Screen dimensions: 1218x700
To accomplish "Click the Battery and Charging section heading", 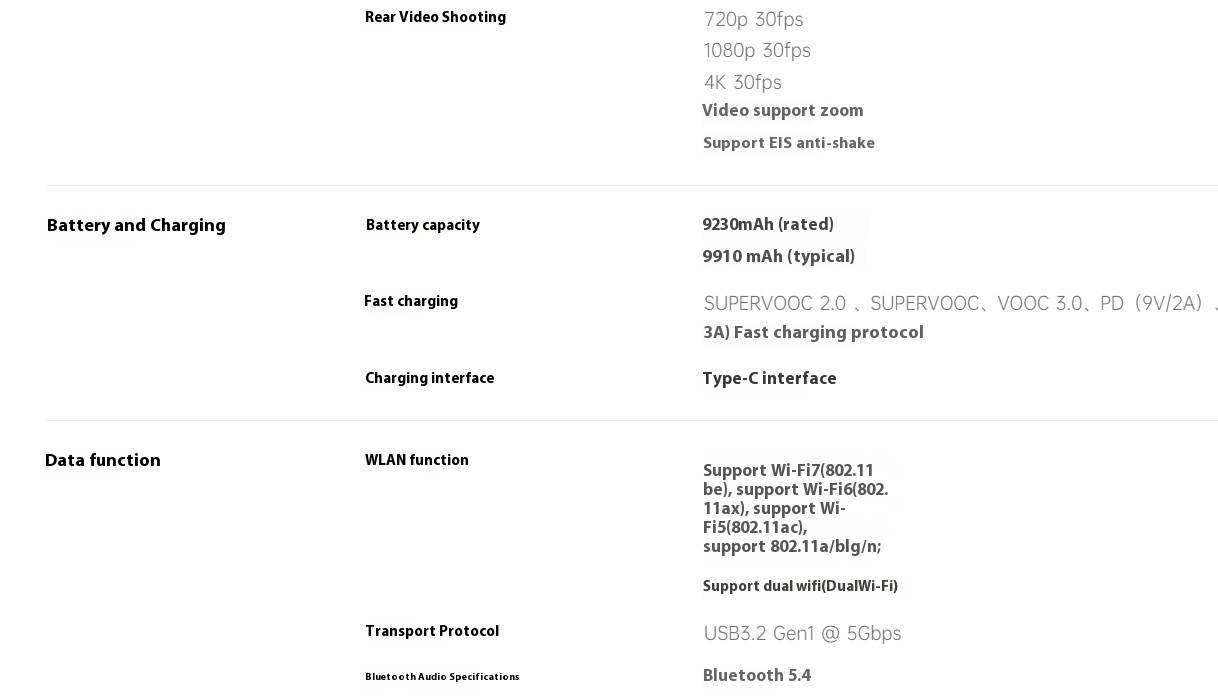I will point(136,226).
